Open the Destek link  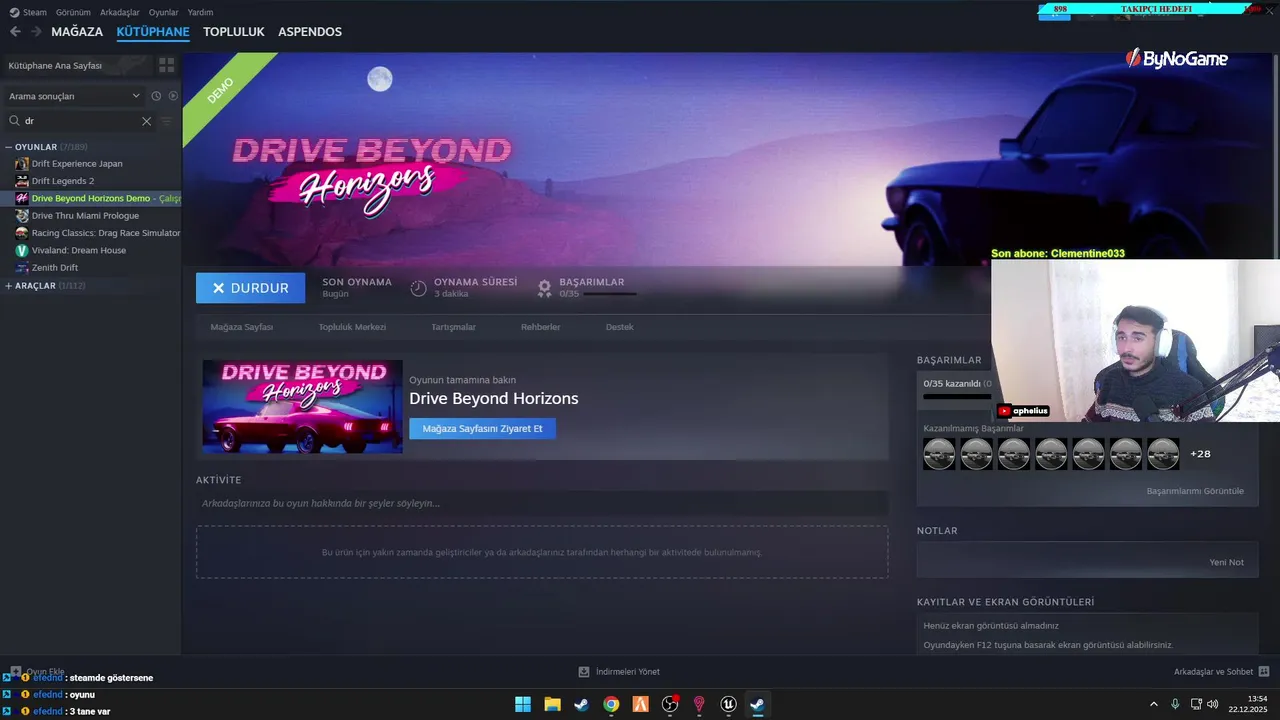(x=619, y=327)
